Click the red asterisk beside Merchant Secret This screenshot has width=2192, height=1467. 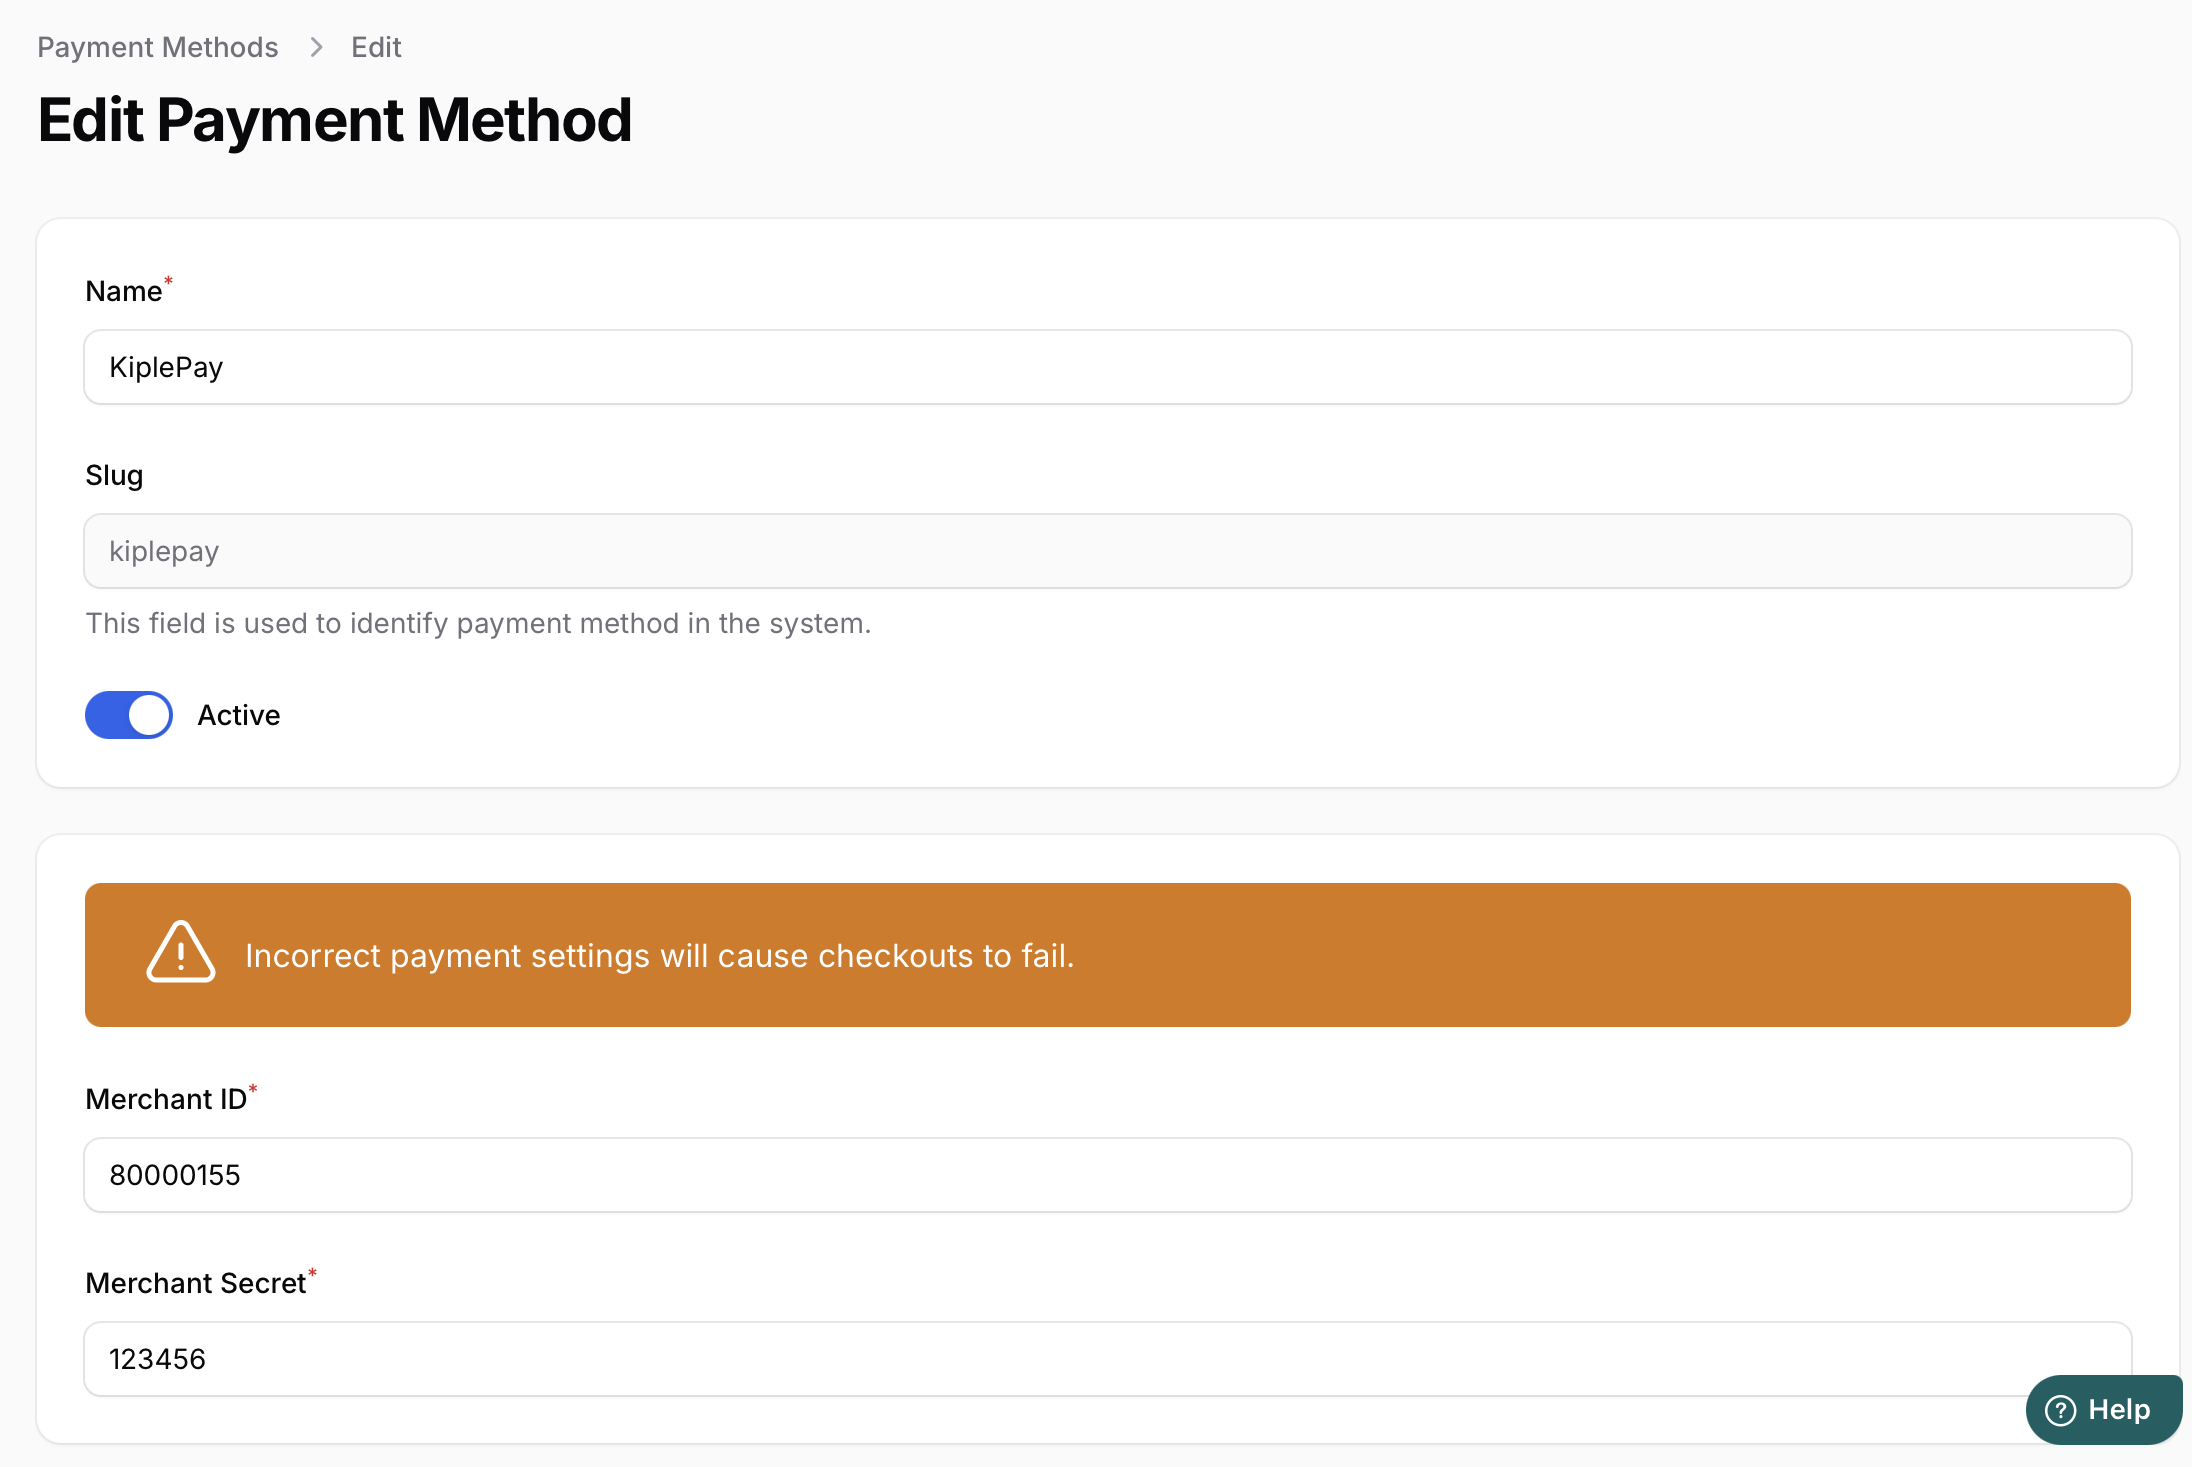[x=312, y=1272]
